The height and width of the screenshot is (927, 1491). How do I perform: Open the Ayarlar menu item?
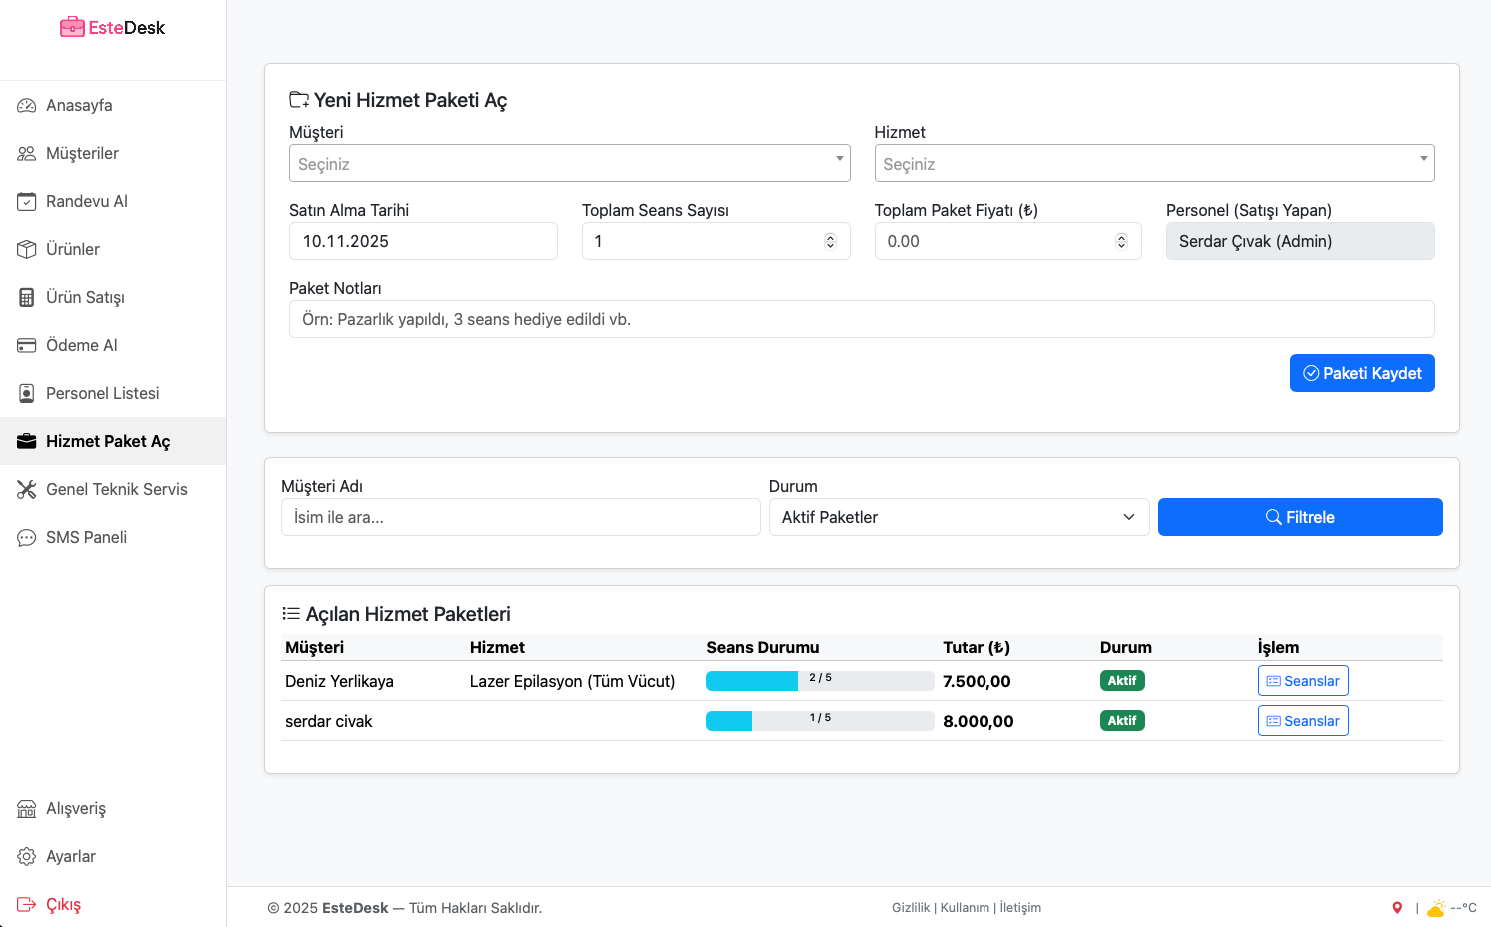70,856
